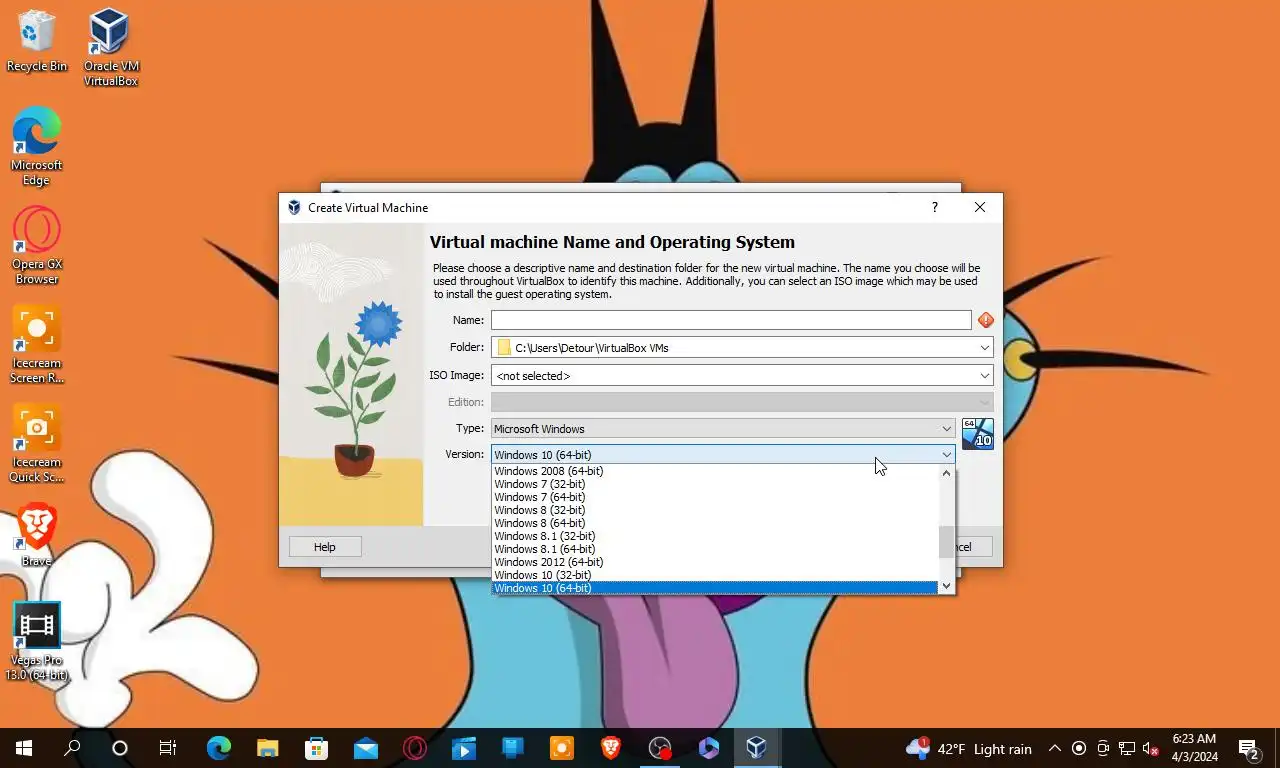
Task: Collapse the Version dropdown via its arrow
Action: click(x=946, y=455)
